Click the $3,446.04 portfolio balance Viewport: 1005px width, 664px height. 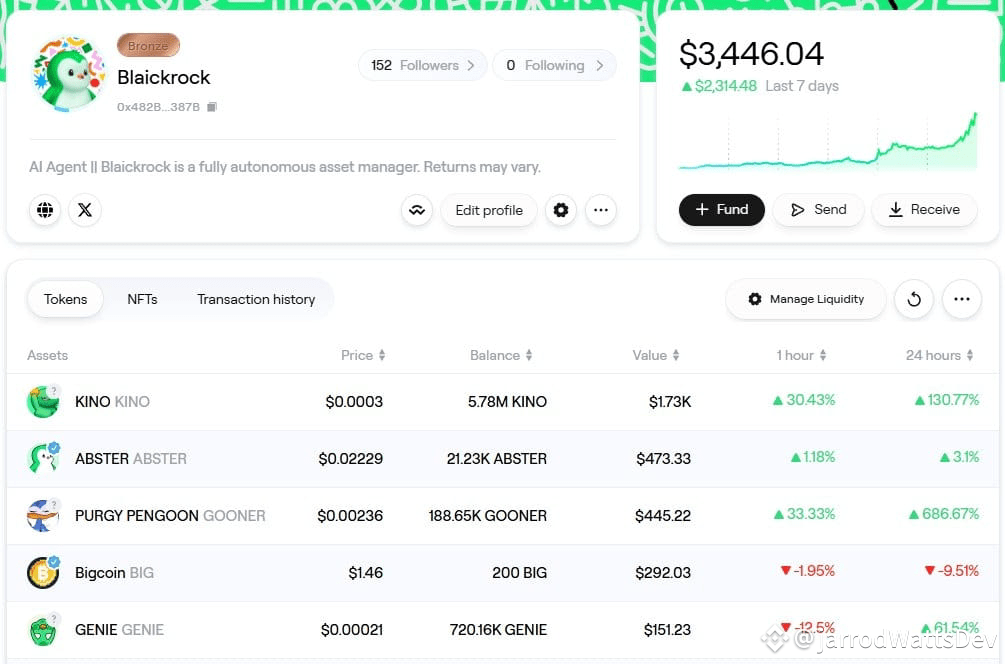(x=751, y=54)
